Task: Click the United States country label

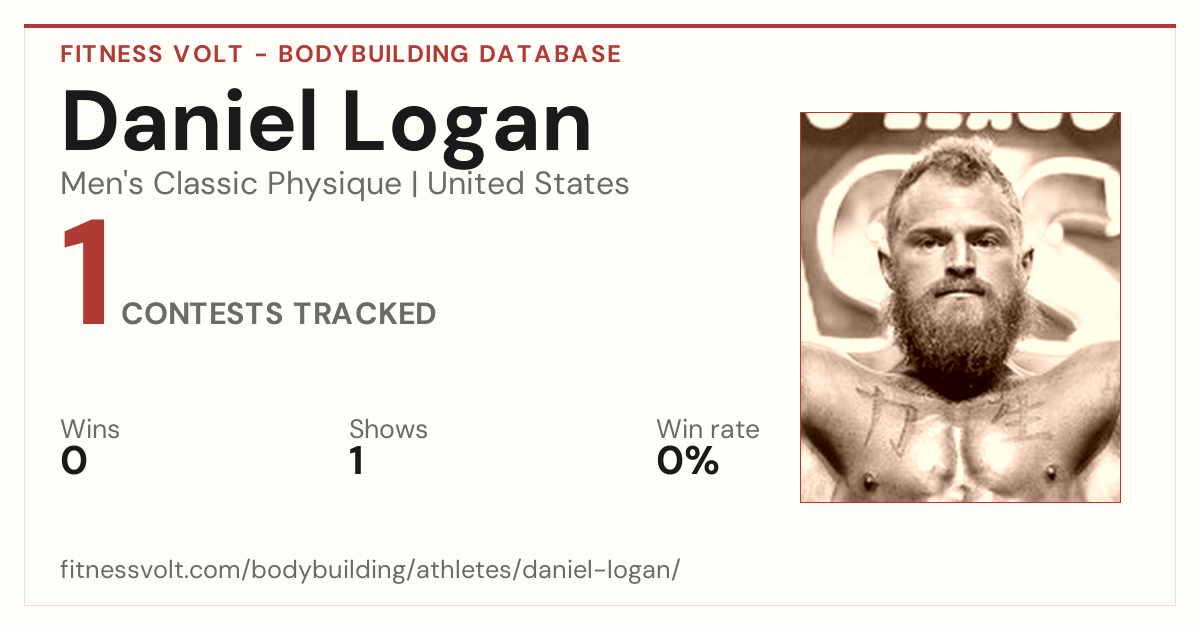Action: [x=528, y=184]
